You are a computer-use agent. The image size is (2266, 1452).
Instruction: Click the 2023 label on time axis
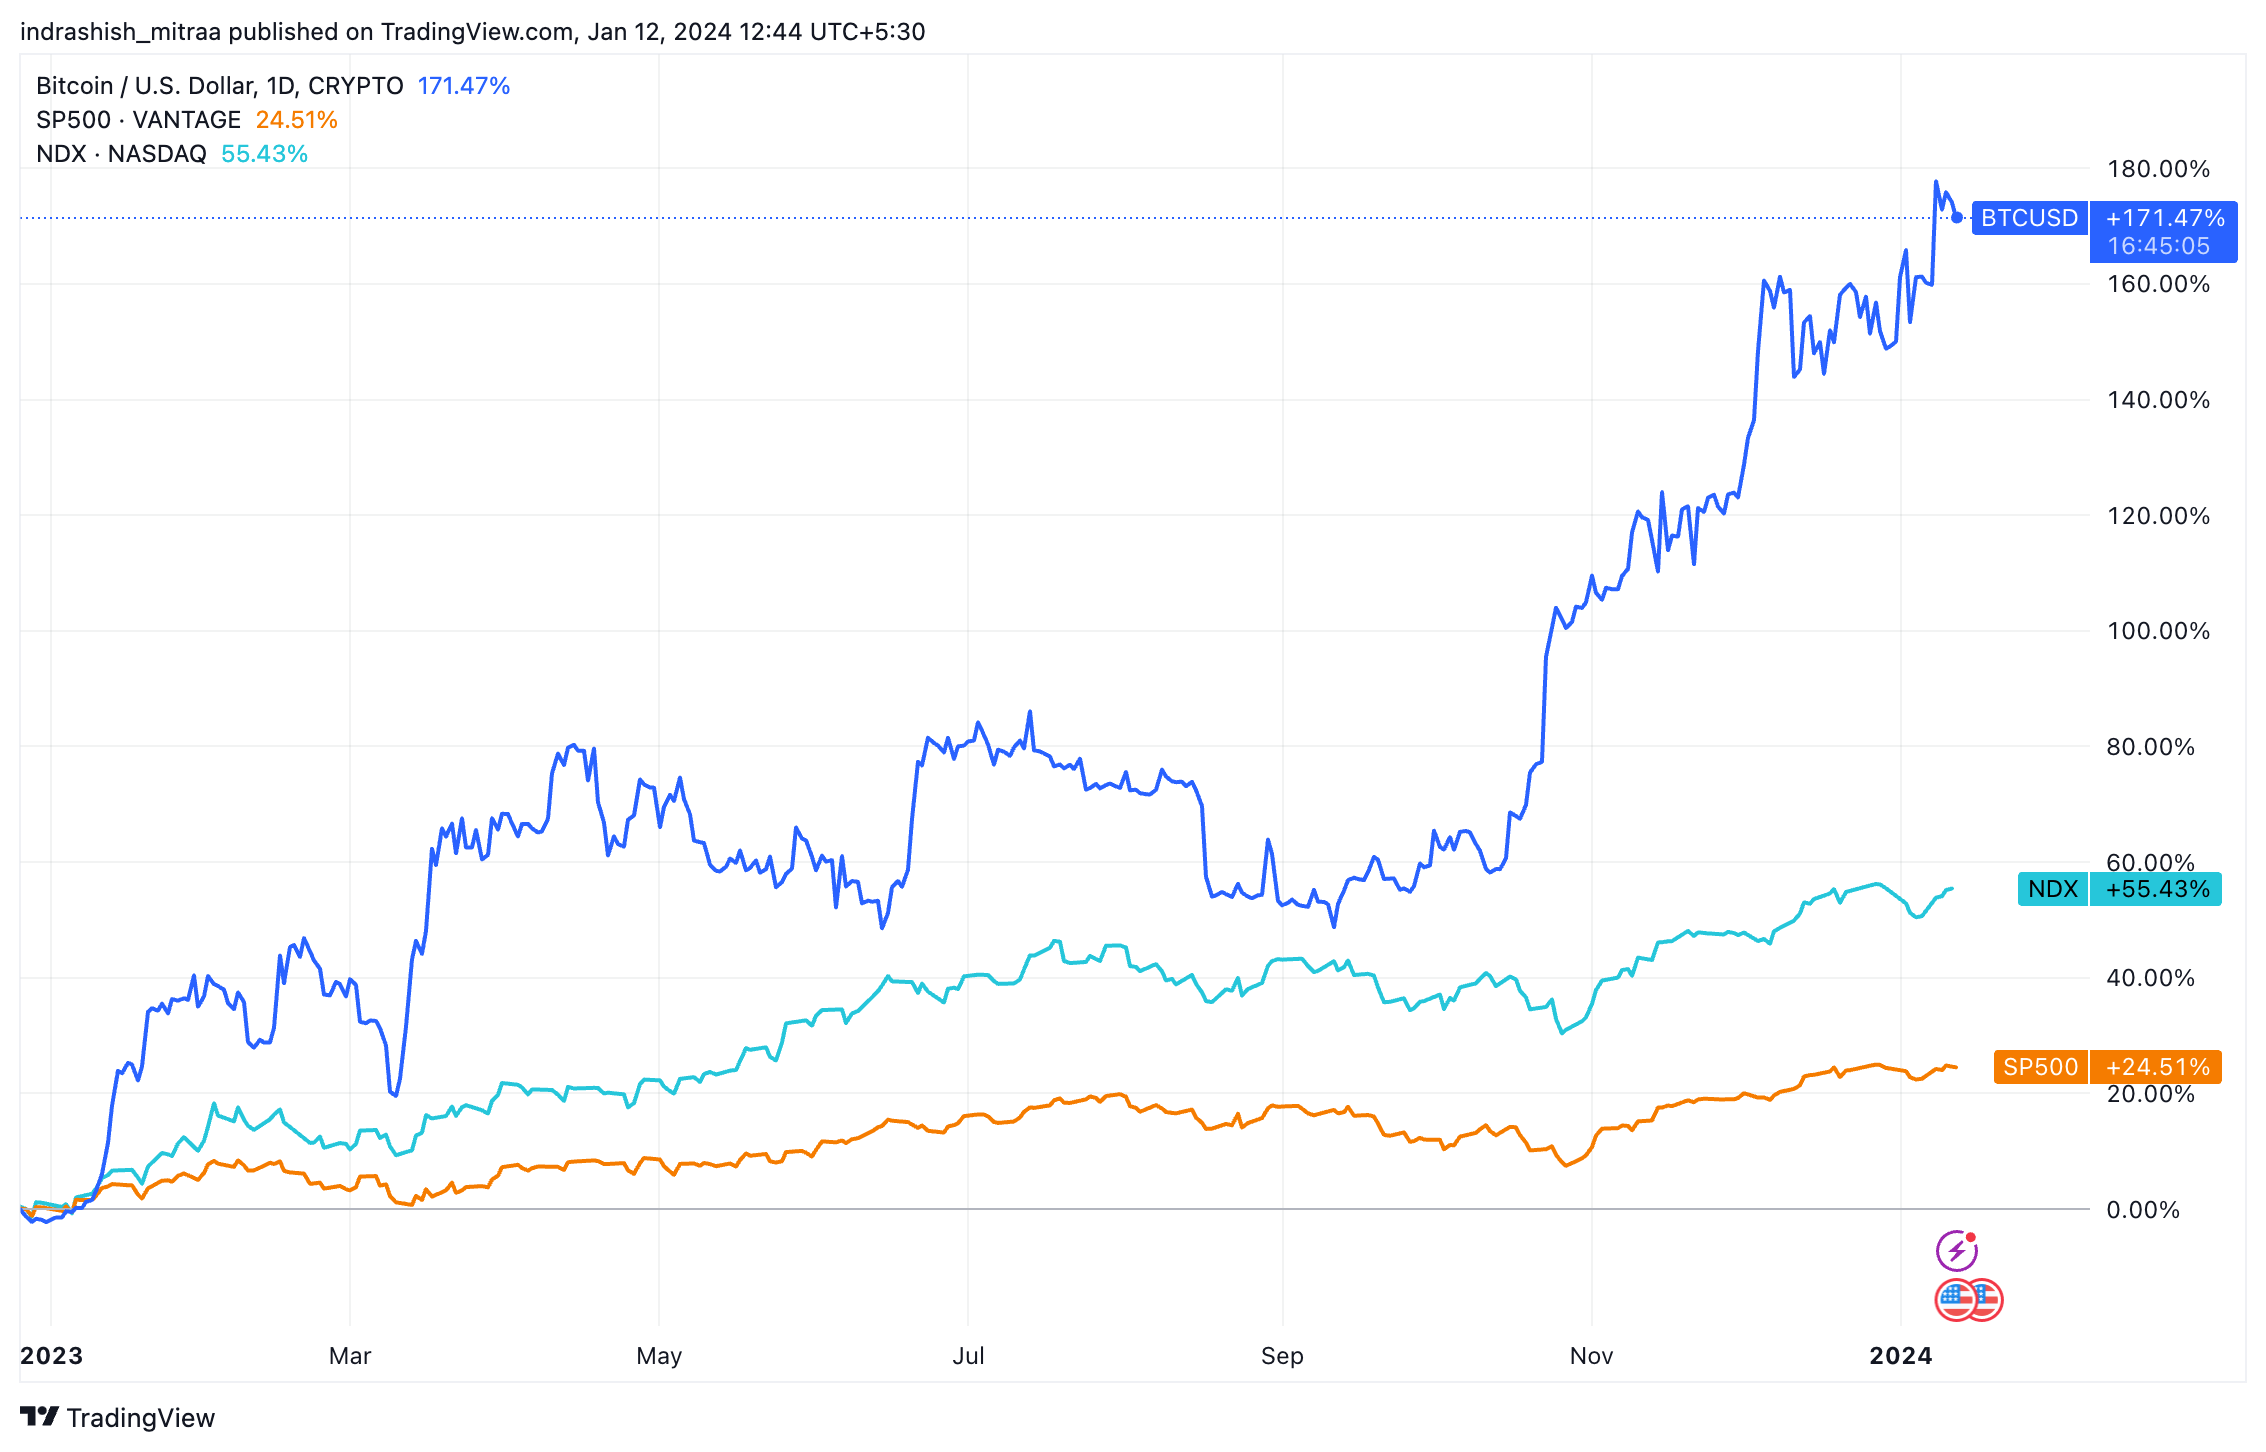[52, 1356]
